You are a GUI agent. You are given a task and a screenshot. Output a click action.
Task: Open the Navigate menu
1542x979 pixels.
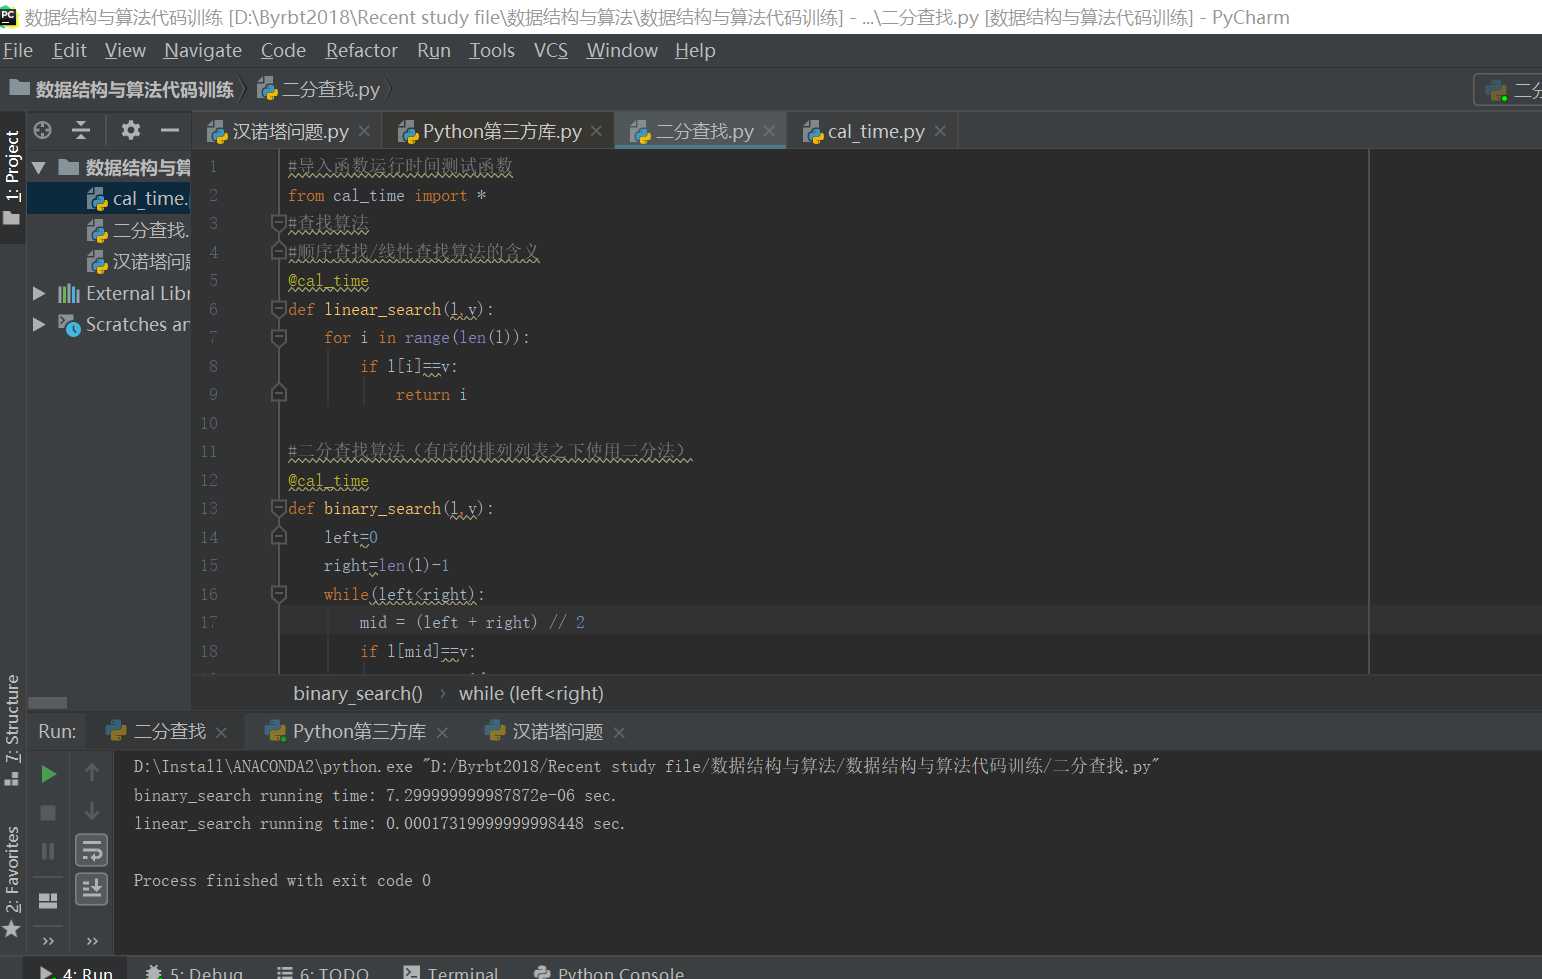click(x=203, y=50)
